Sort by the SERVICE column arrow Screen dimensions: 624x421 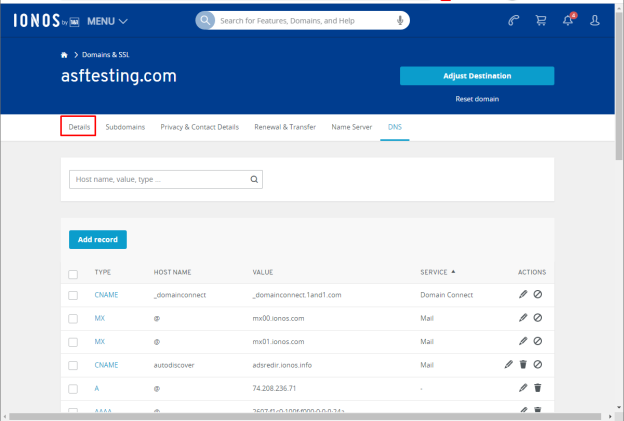pyautogui.click(x=453, y=272)
